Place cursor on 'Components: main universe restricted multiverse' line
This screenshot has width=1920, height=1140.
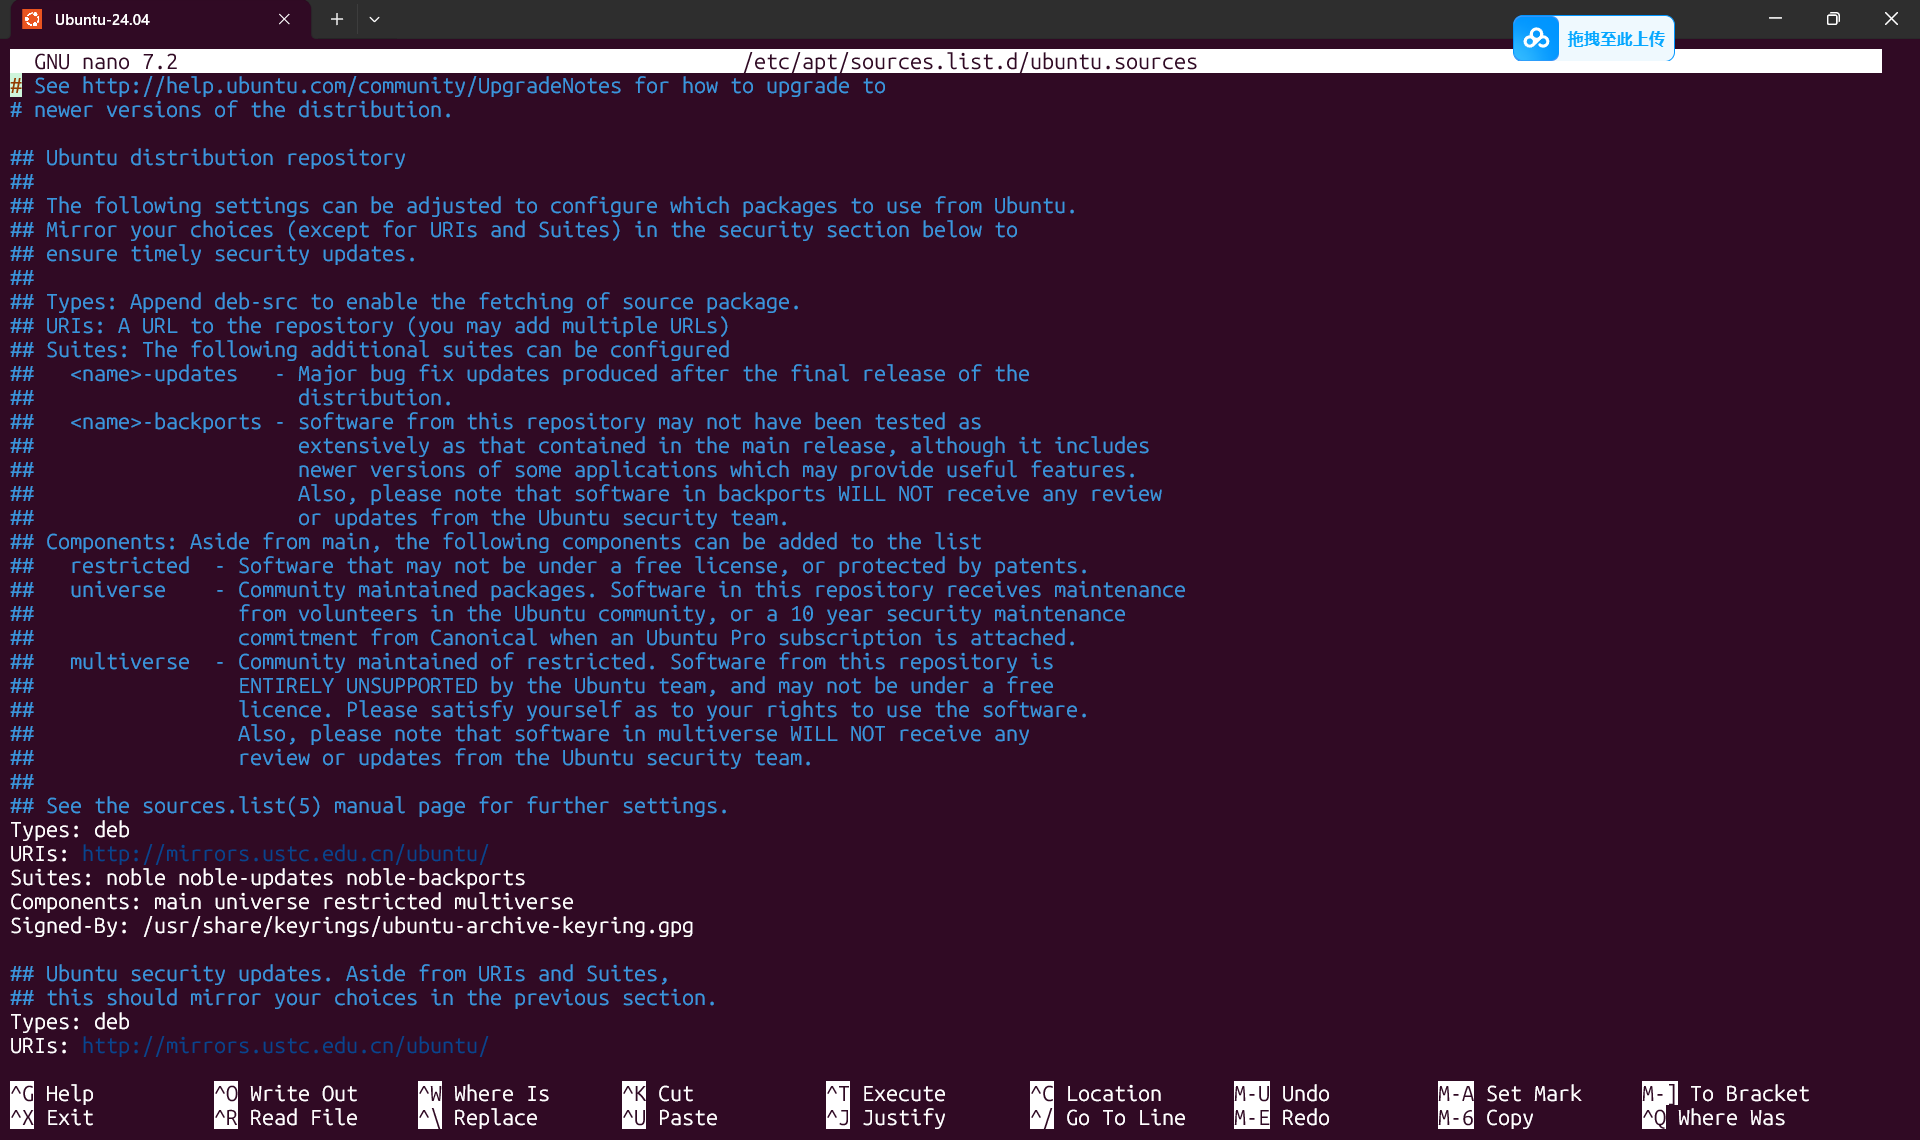pos(292,902)
